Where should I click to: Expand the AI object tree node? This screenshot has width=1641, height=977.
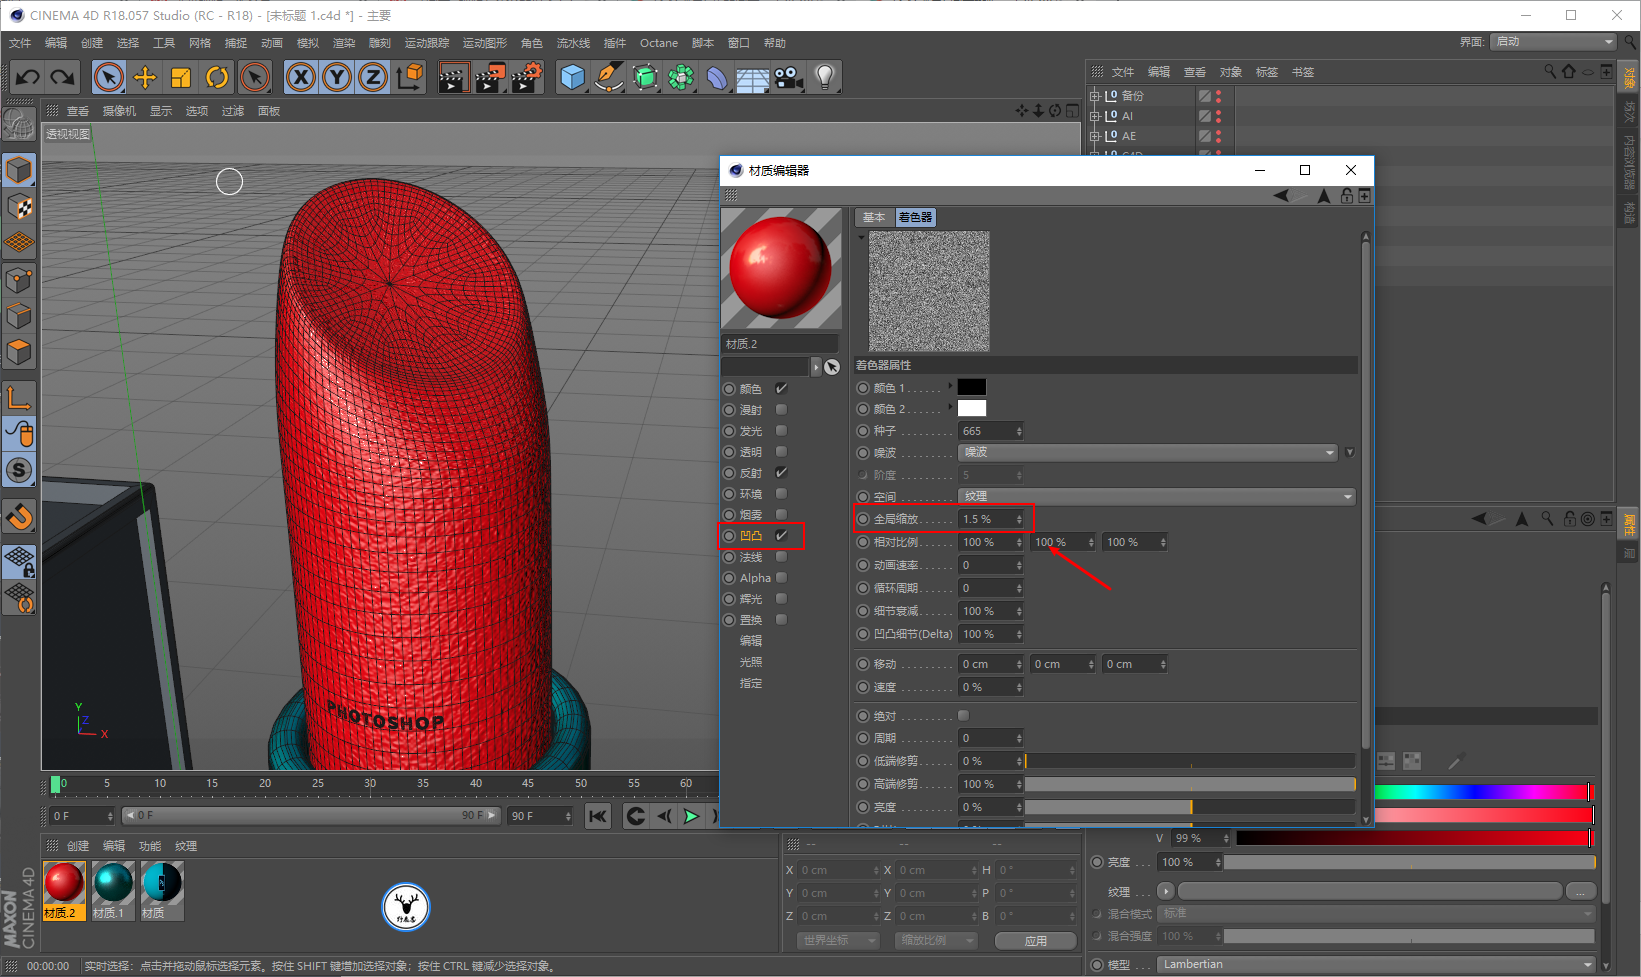click(1094, 116)
